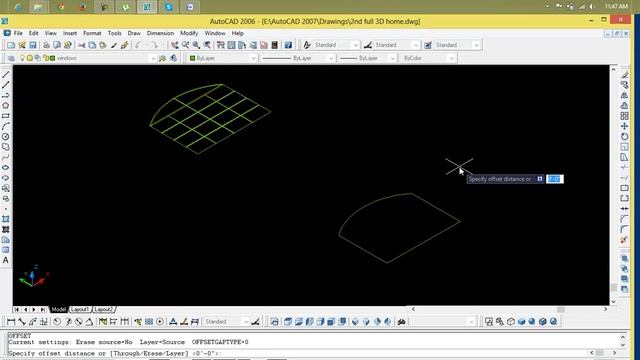
Task: Click the Mirror tool in Modify toolbar
Action: click(x=624, y=95)
